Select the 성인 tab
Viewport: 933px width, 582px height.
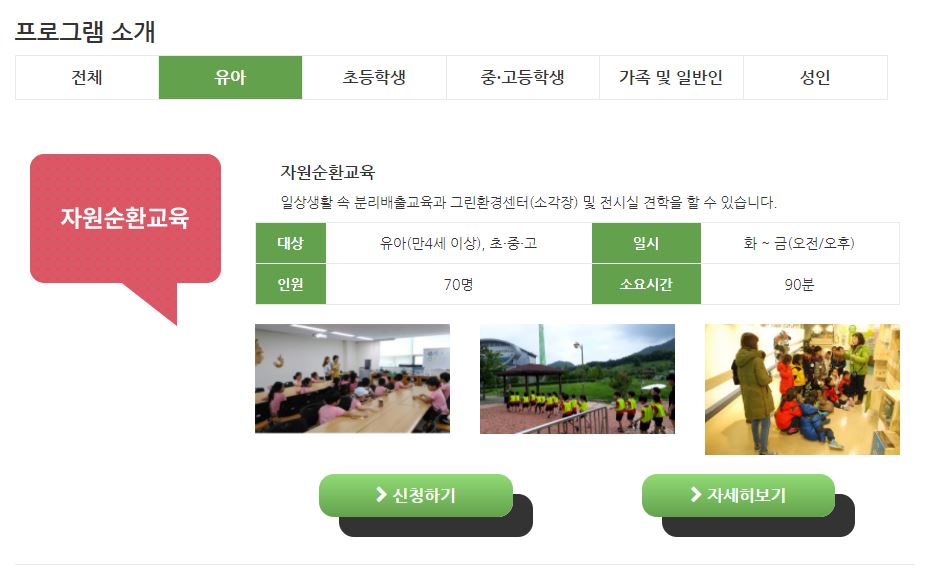[815, 77]
